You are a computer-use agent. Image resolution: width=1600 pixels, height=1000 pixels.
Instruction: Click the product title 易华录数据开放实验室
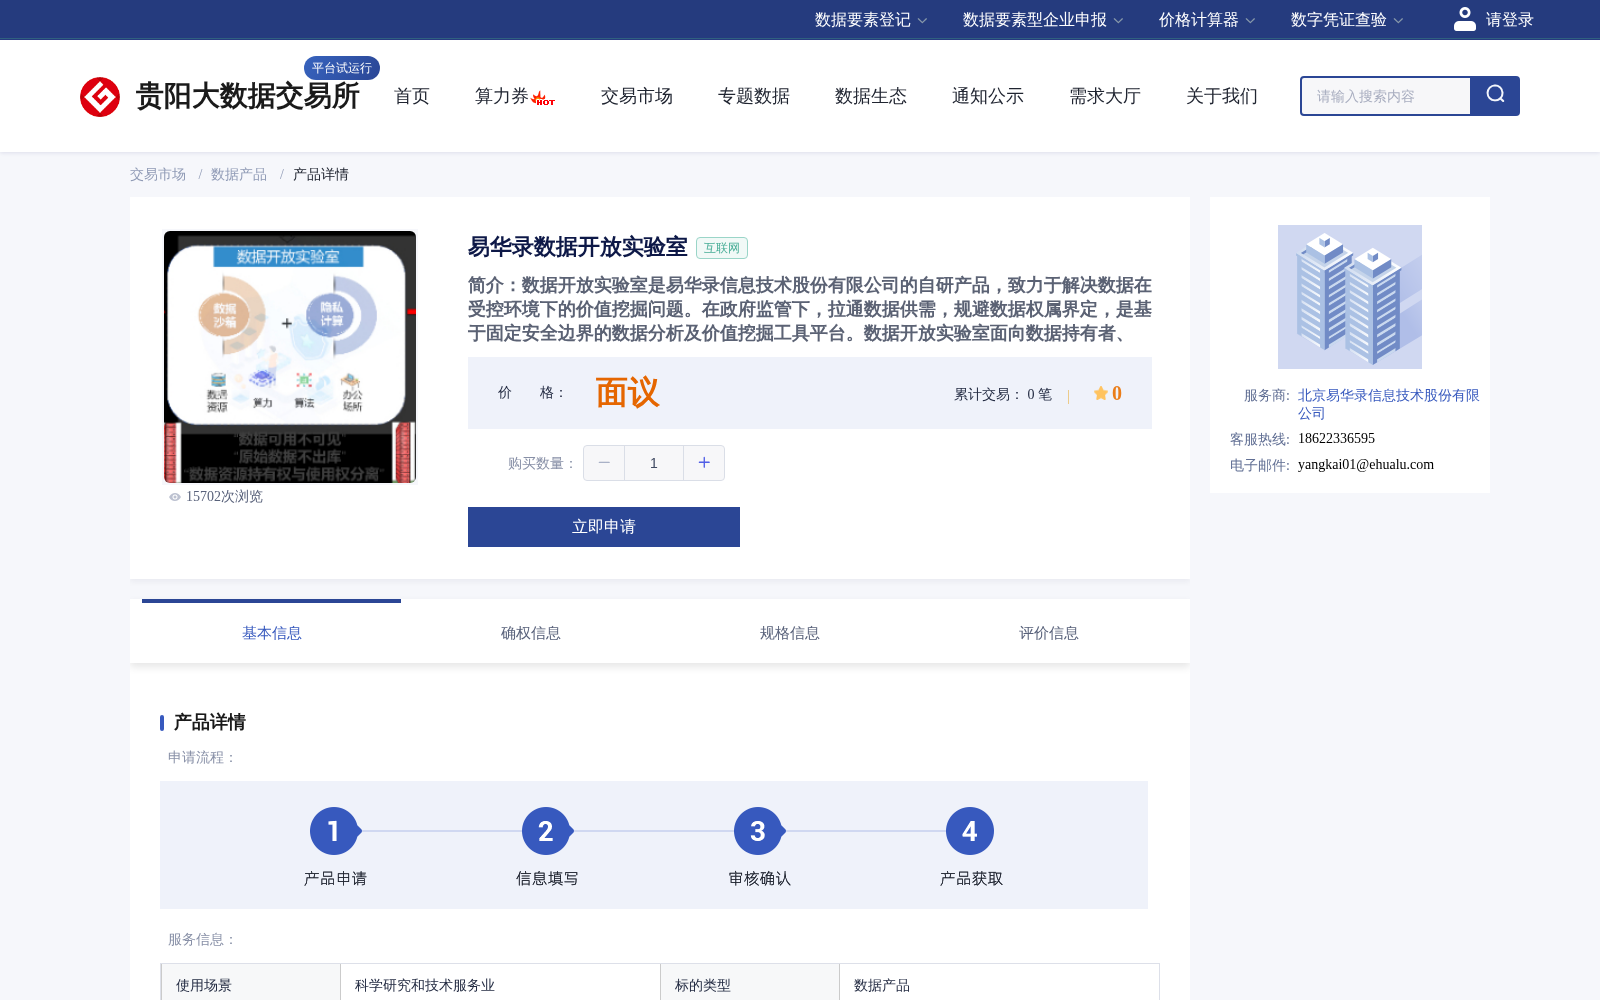click(578, 247)
